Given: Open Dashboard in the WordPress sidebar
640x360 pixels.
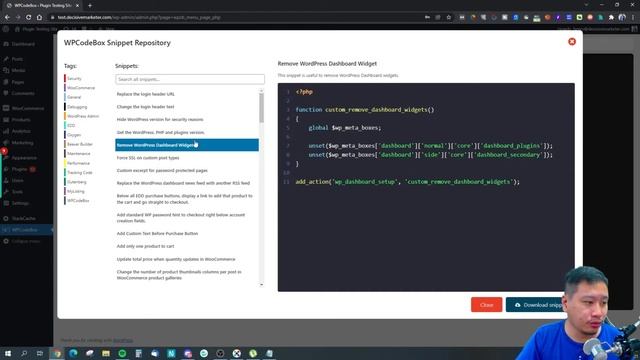Looking at the screenshot, I should (x=23, y=44).
